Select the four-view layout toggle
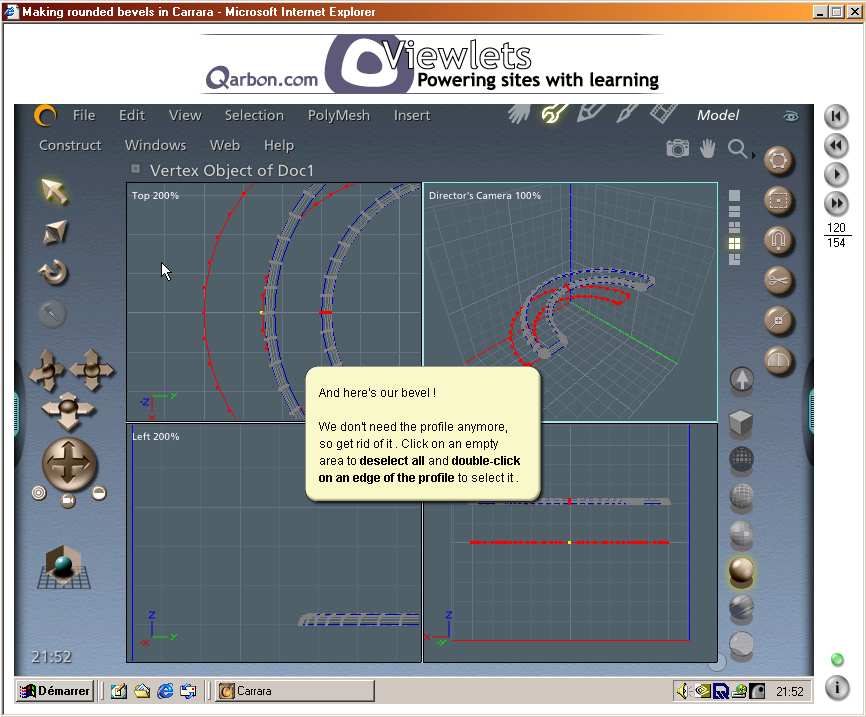 tap(735, 243)
